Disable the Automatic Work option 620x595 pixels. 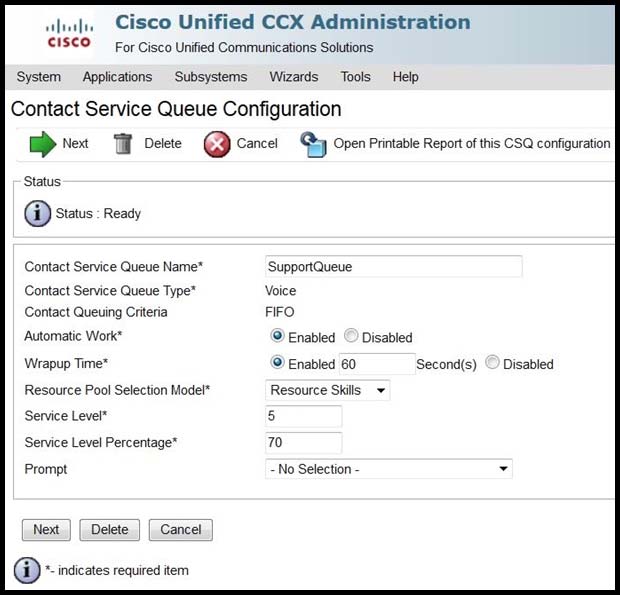pyautogui.click(x=351, y=337)
